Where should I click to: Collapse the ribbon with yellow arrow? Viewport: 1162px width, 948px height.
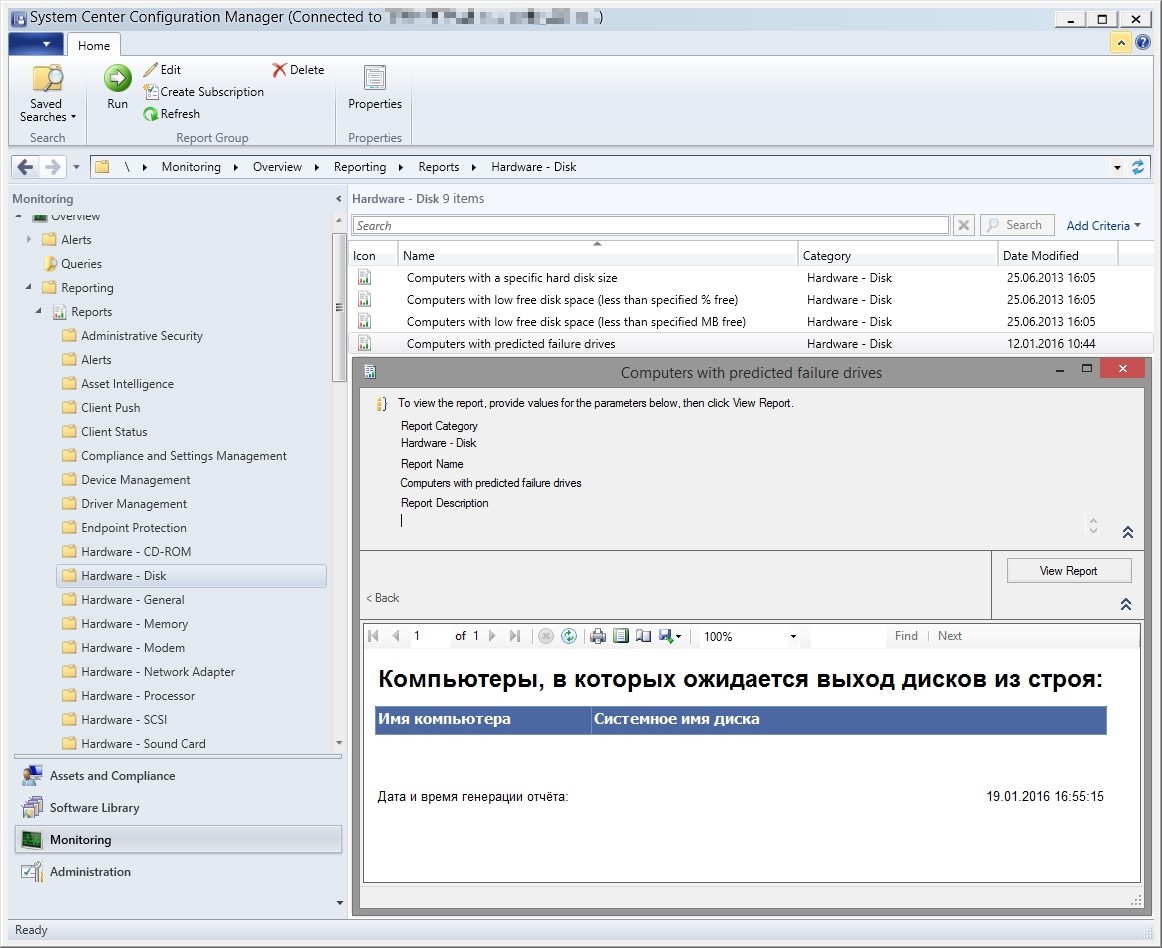1120,43
